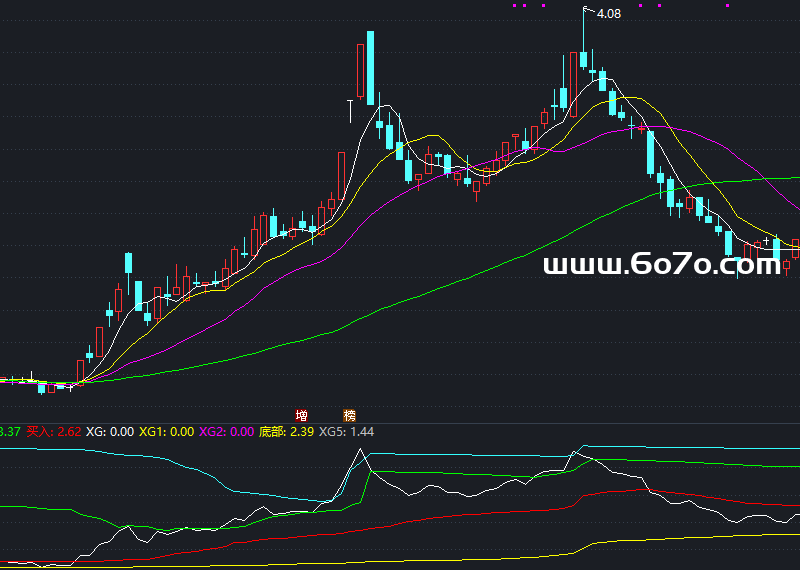Click the orange 榜 marker icon
The height and width of the screenshot is (570, 800).
click(x=349, y=415)
